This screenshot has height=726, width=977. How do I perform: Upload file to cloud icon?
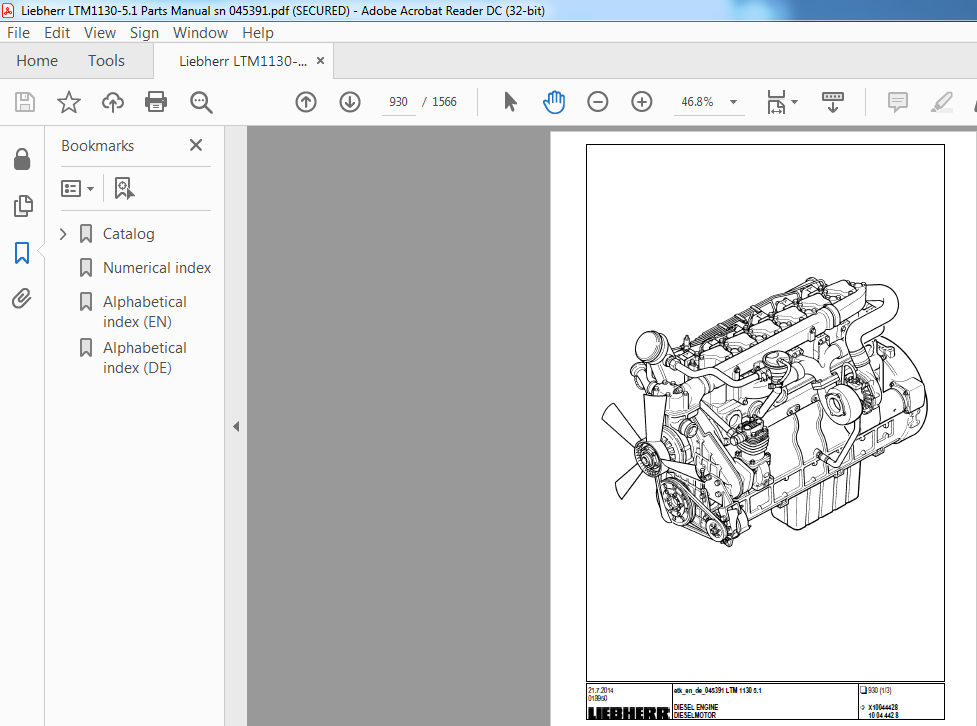point(113,102)
